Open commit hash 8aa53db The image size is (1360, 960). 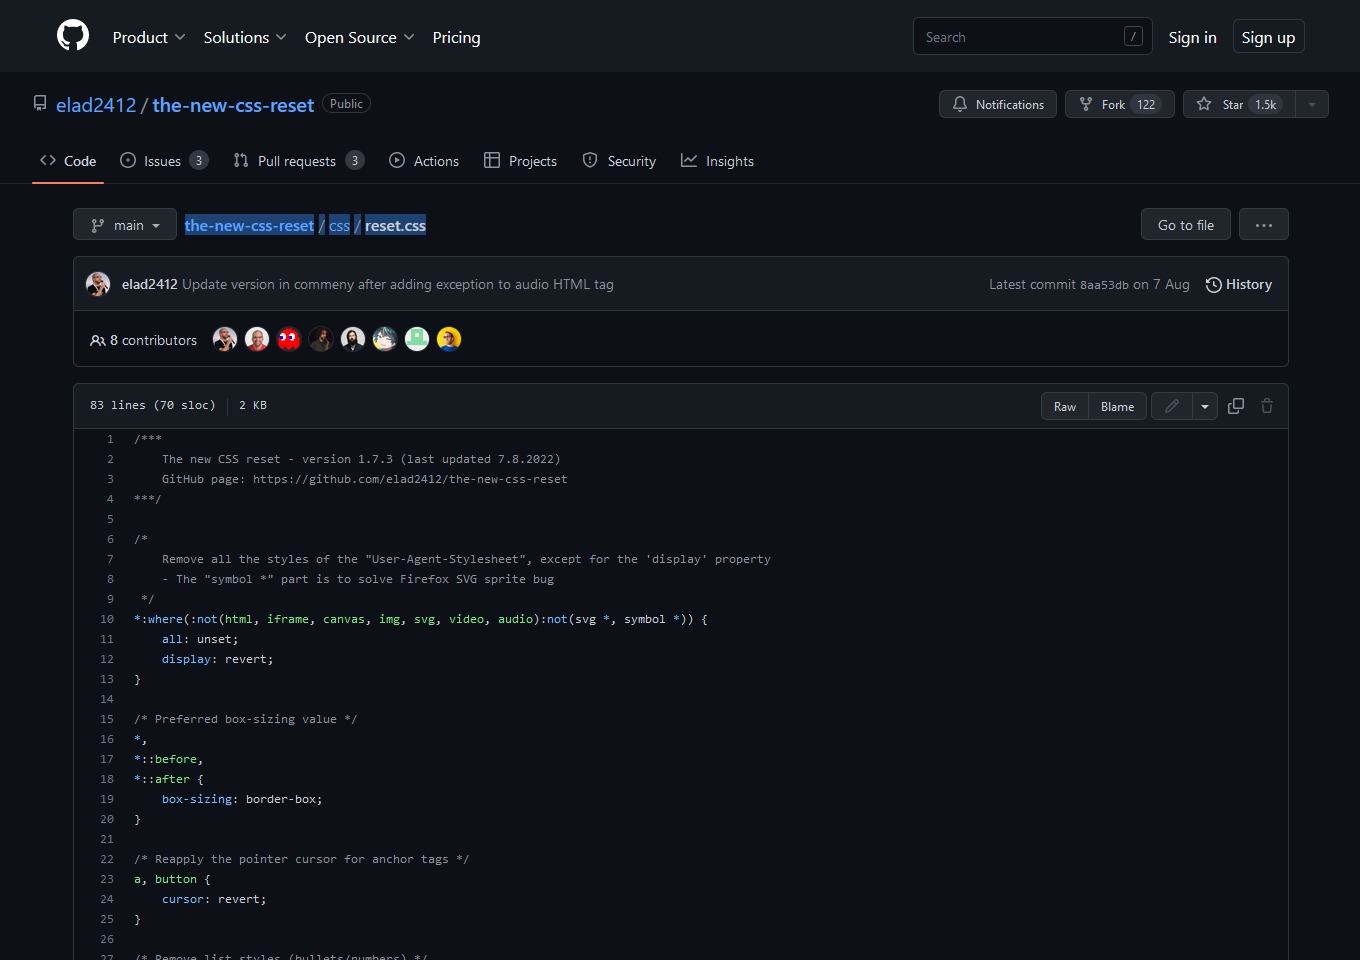(x=1104, y=285)
